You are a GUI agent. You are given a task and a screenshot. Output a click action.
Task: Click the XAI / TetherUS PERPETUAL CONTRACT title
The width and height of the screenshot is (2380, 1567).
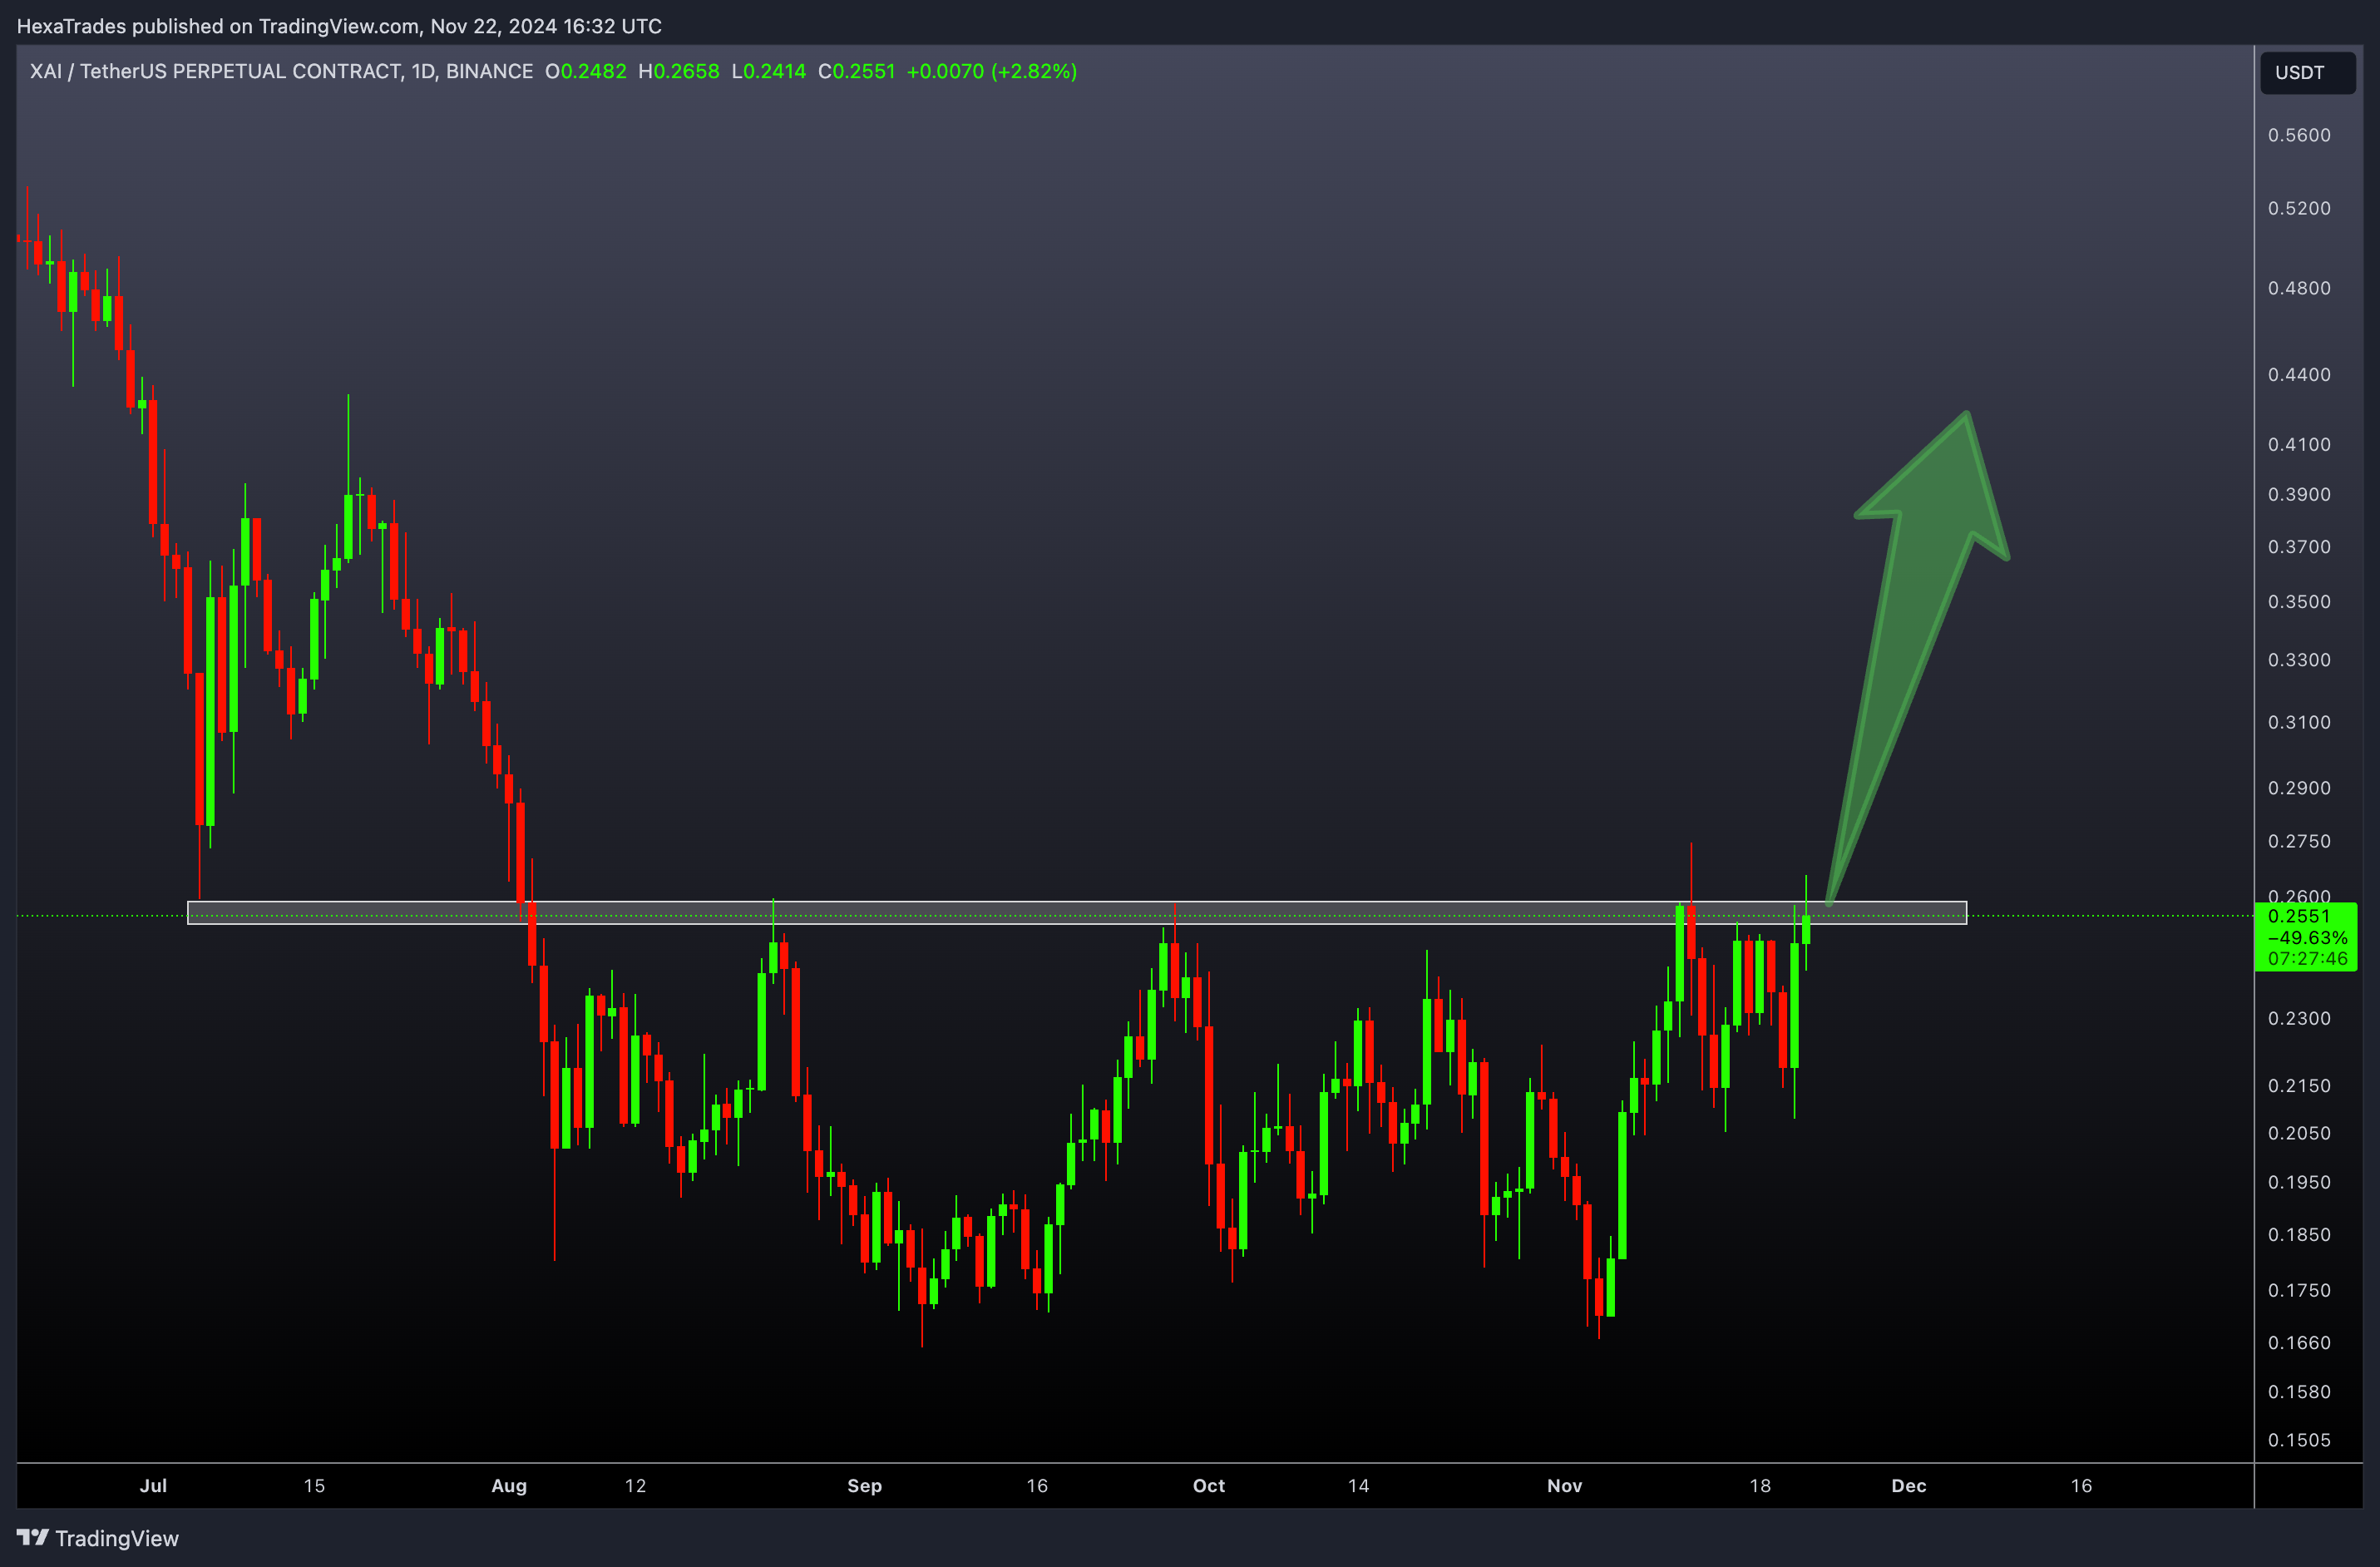point(281,71)
